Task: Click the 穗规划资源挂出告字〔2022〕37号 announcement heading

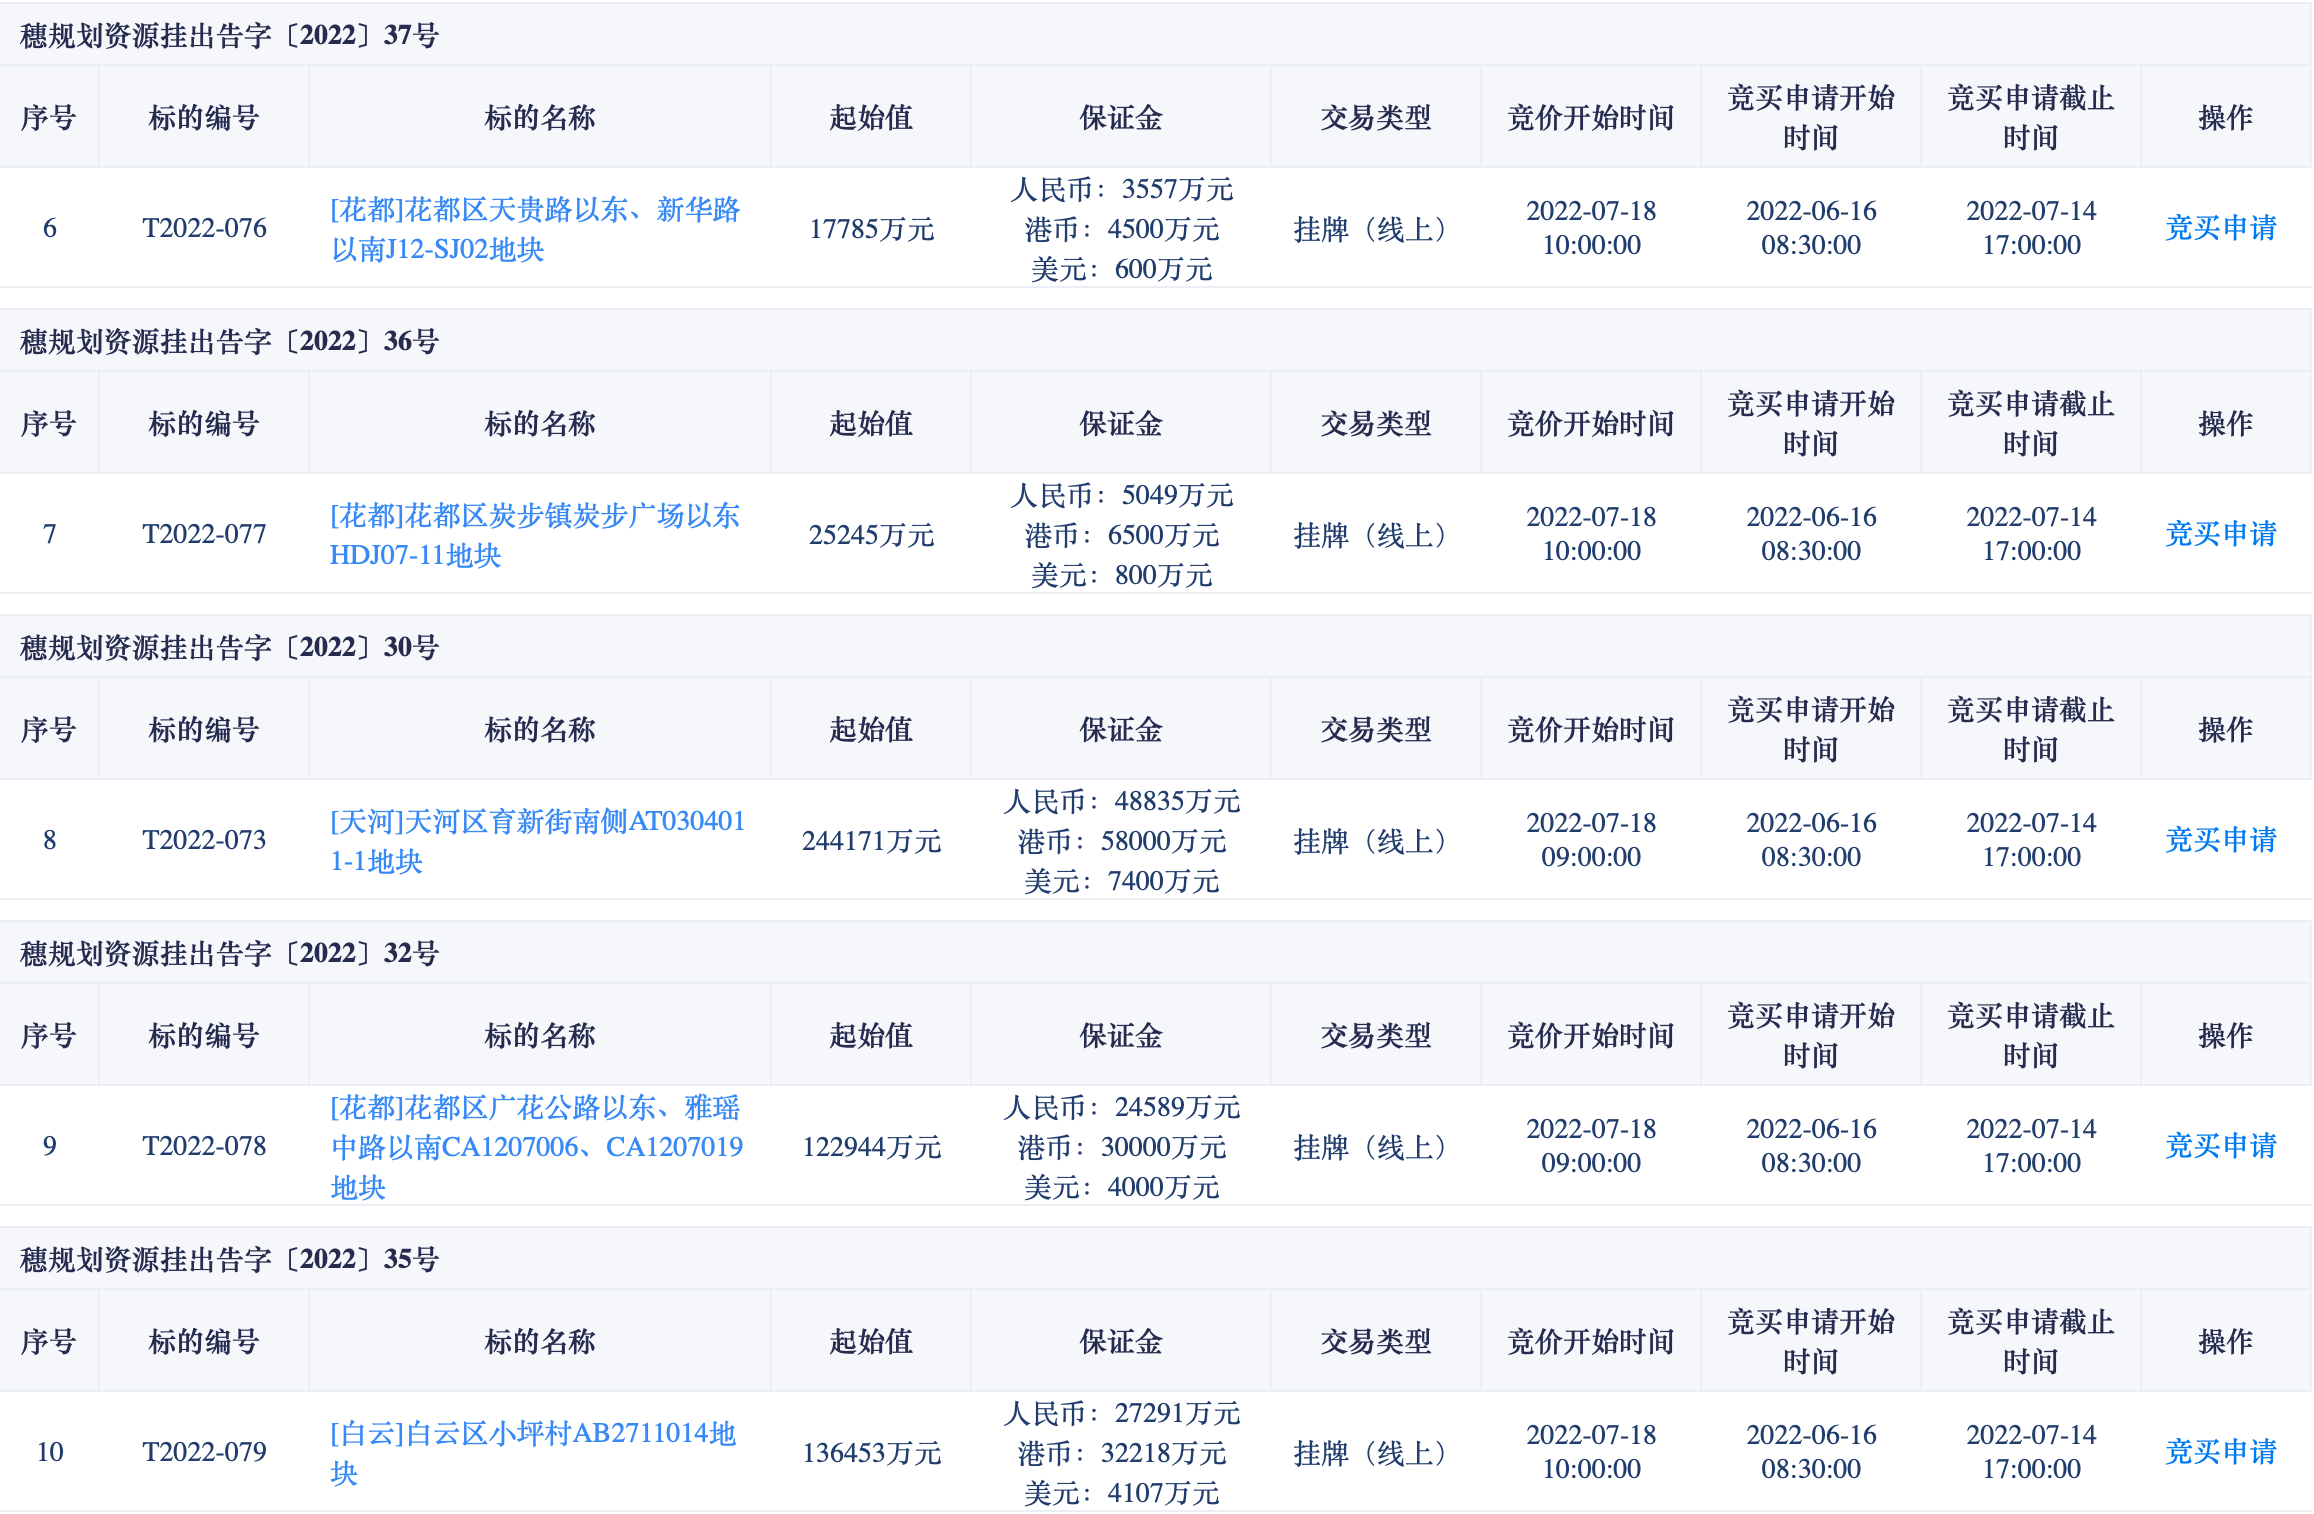Action: [x=229, y=36]
